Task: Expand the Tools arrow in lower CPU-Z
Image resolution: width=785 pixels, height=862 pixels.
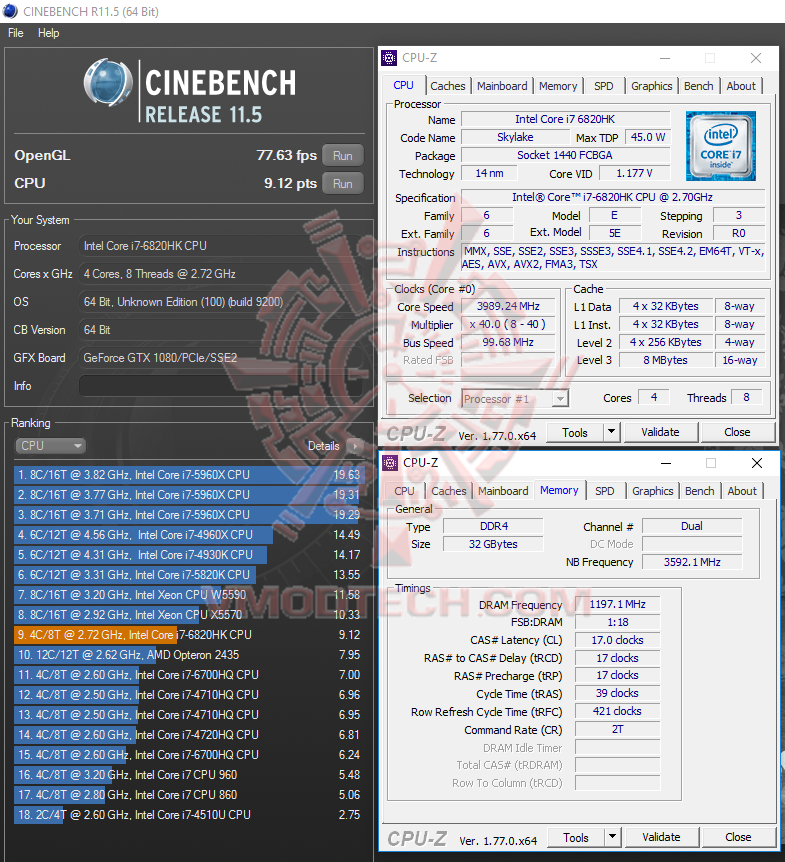Action: pyautogui.click(x=612, y=837)
